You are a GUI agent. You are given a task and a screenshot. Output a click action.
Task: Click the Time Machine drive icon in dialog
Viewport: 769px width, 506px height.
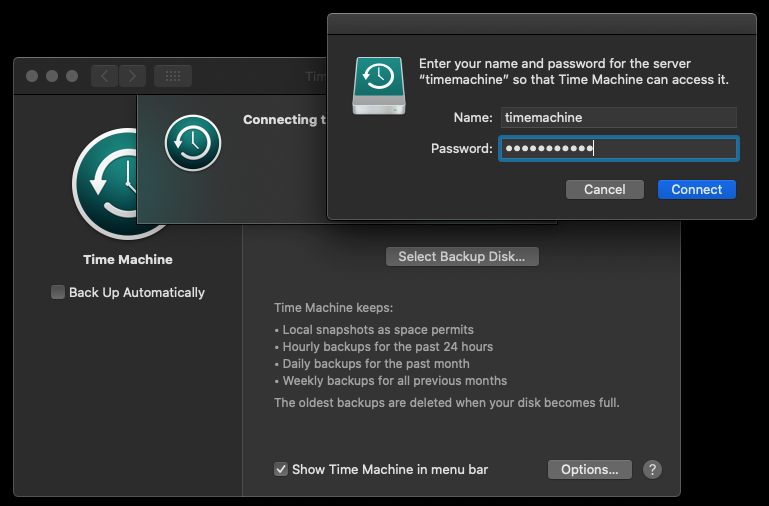point(379,86)
